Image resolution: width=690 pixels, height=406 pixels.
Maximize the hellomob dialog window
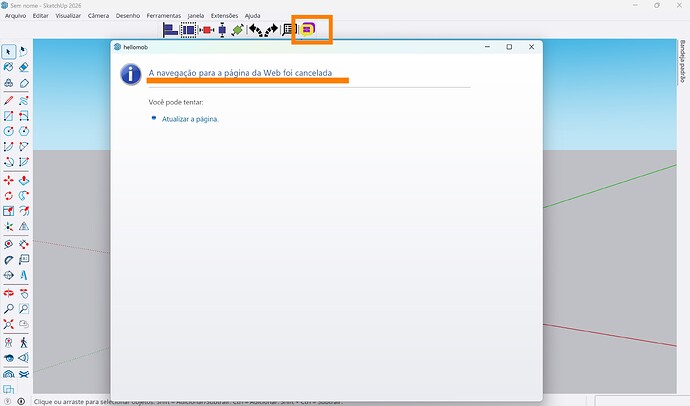509,47
